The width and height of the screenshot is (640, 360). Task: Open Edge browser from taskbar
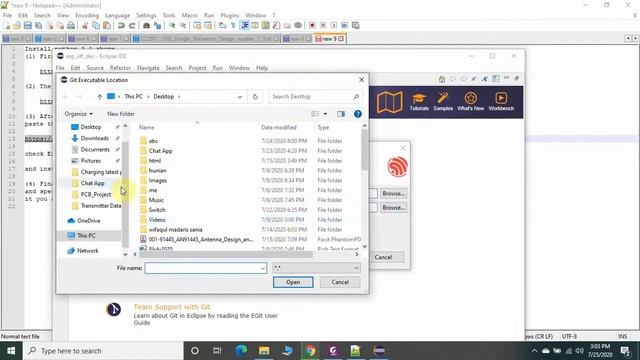241,351
